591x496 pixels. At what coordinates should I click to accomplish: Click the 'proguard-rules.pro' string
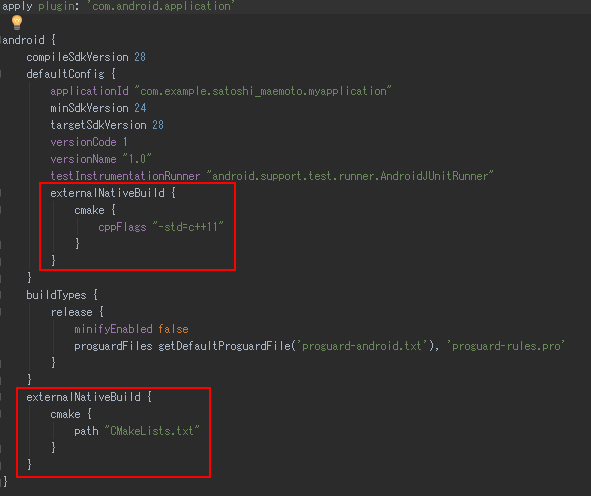tap(506, 346)
